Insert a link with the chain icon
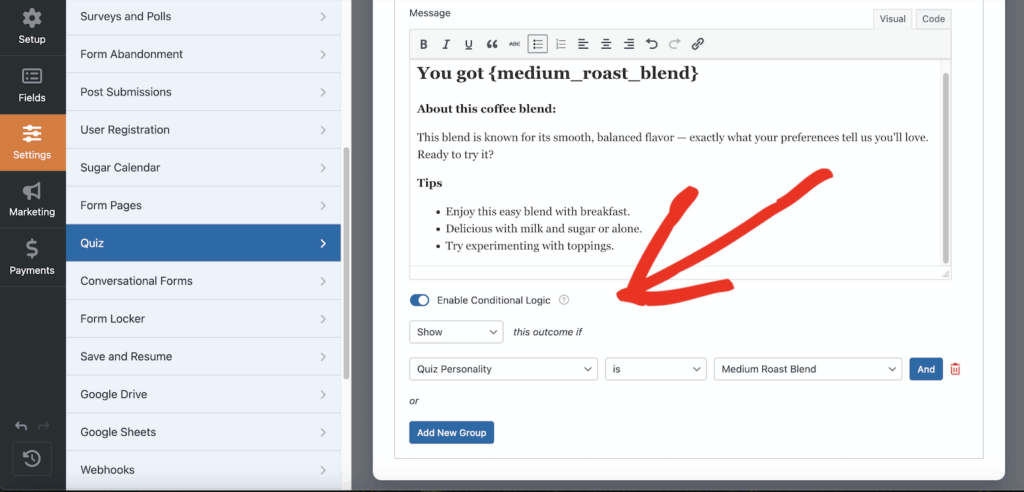This screenshot has width=1024, height=492. (698, 44)
